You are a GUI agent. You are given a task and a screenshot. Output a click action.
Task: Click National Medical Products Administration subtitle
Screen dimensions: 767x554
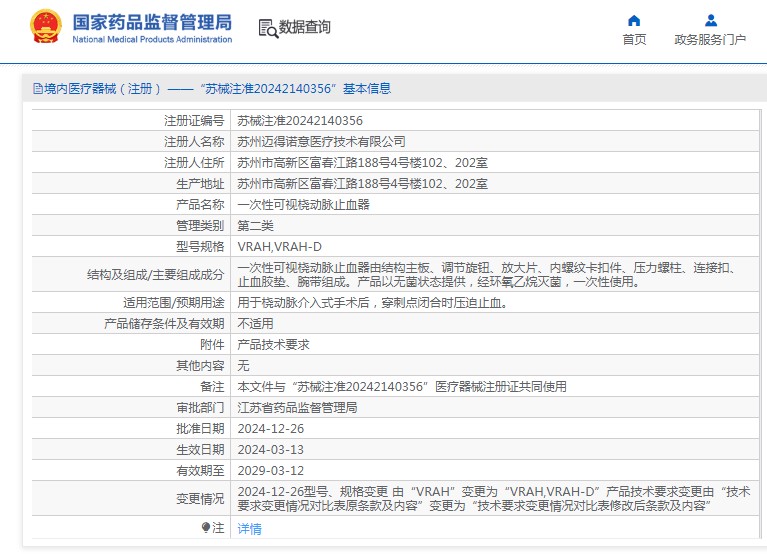pyautogui.click(x=152, y=40)
